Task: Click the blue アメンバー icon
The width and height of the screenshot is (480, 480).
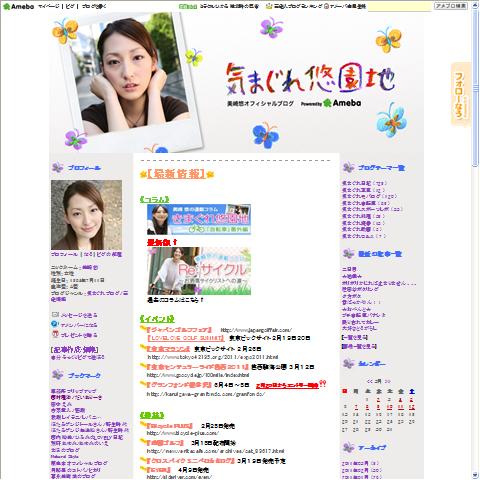Action: (x=55, y=324)
